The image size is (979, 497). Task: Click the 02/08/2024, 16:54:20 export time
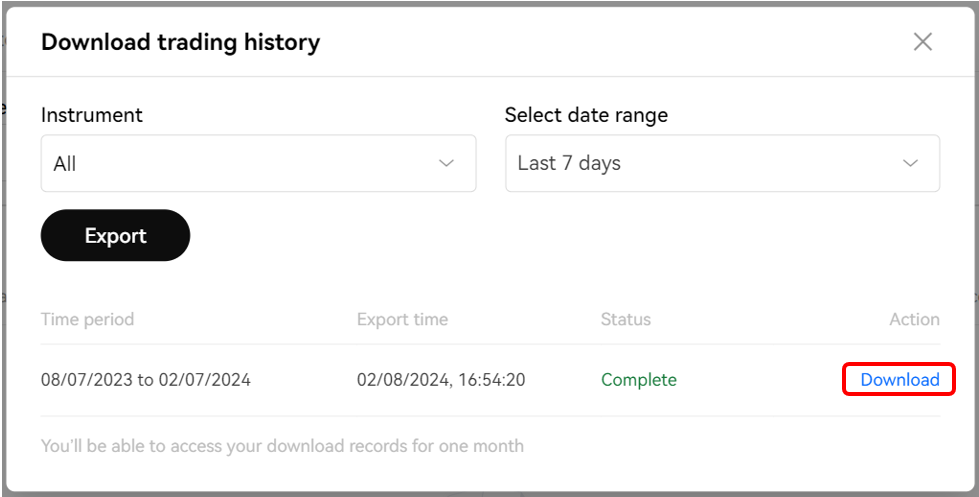440,380
